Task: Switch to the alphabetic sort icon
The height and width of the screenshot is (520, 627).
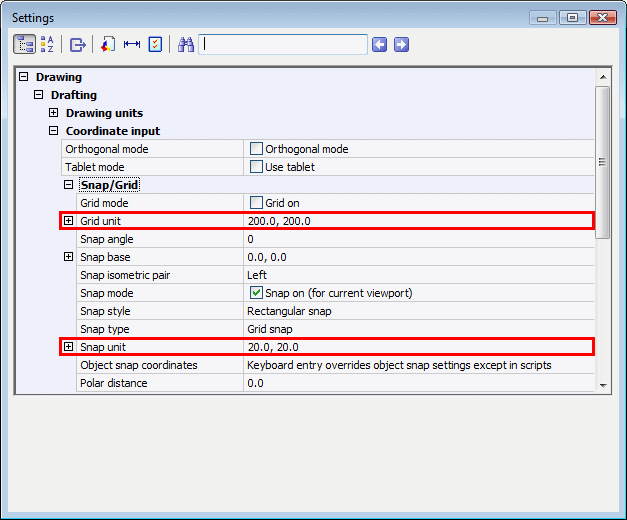Action: pos(47,44)
